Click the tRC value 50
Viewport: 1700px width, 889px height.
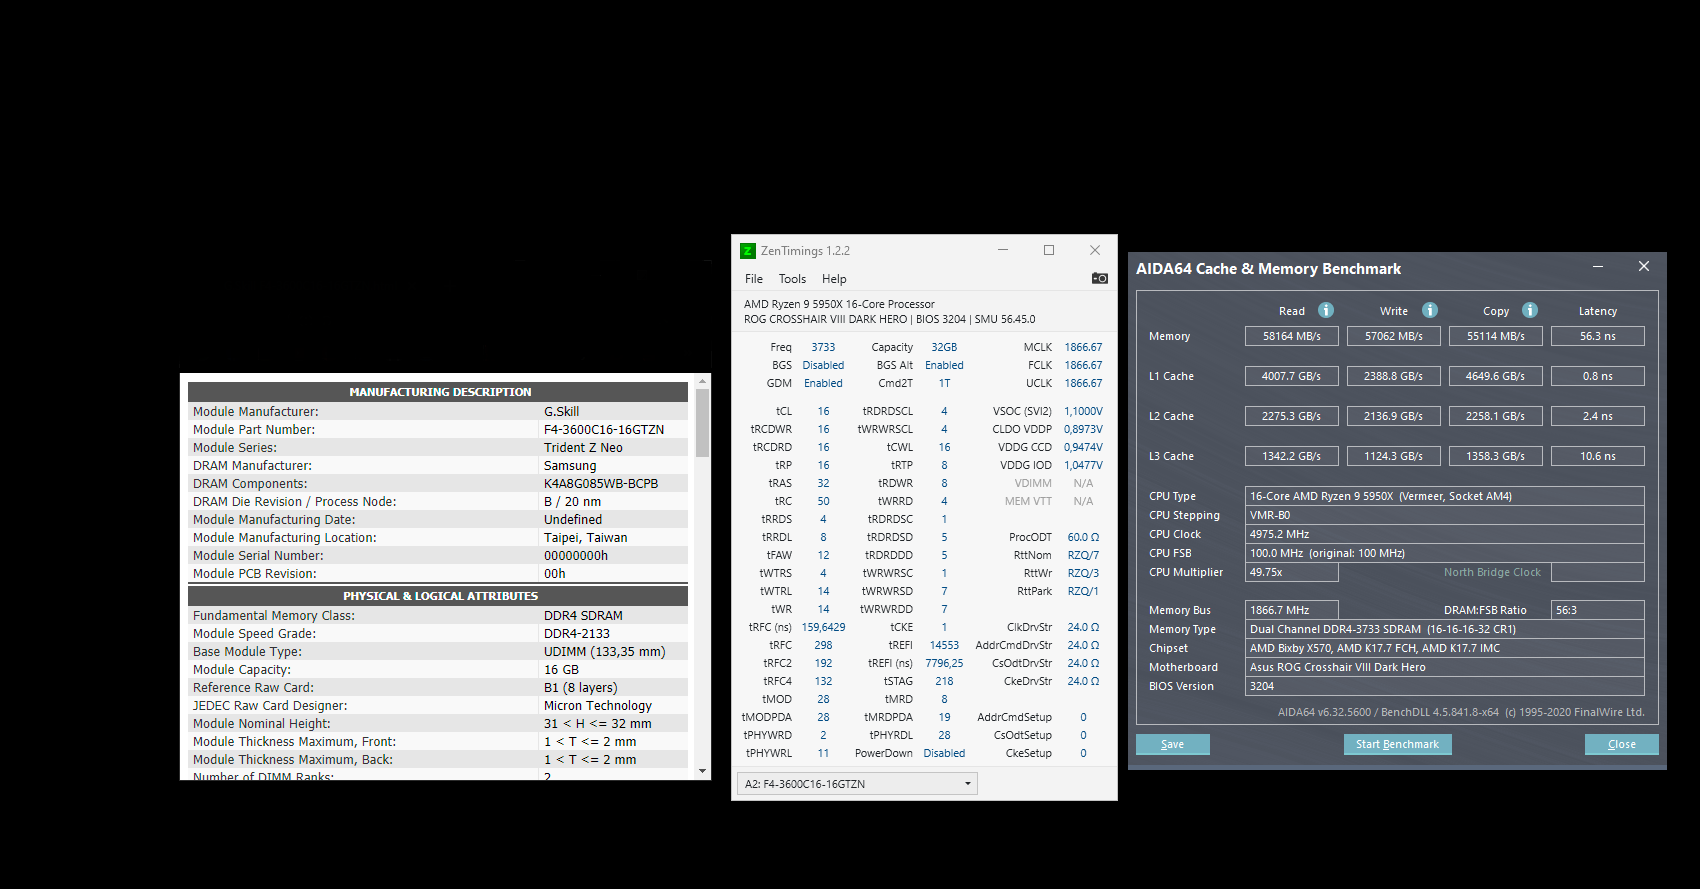823,501
